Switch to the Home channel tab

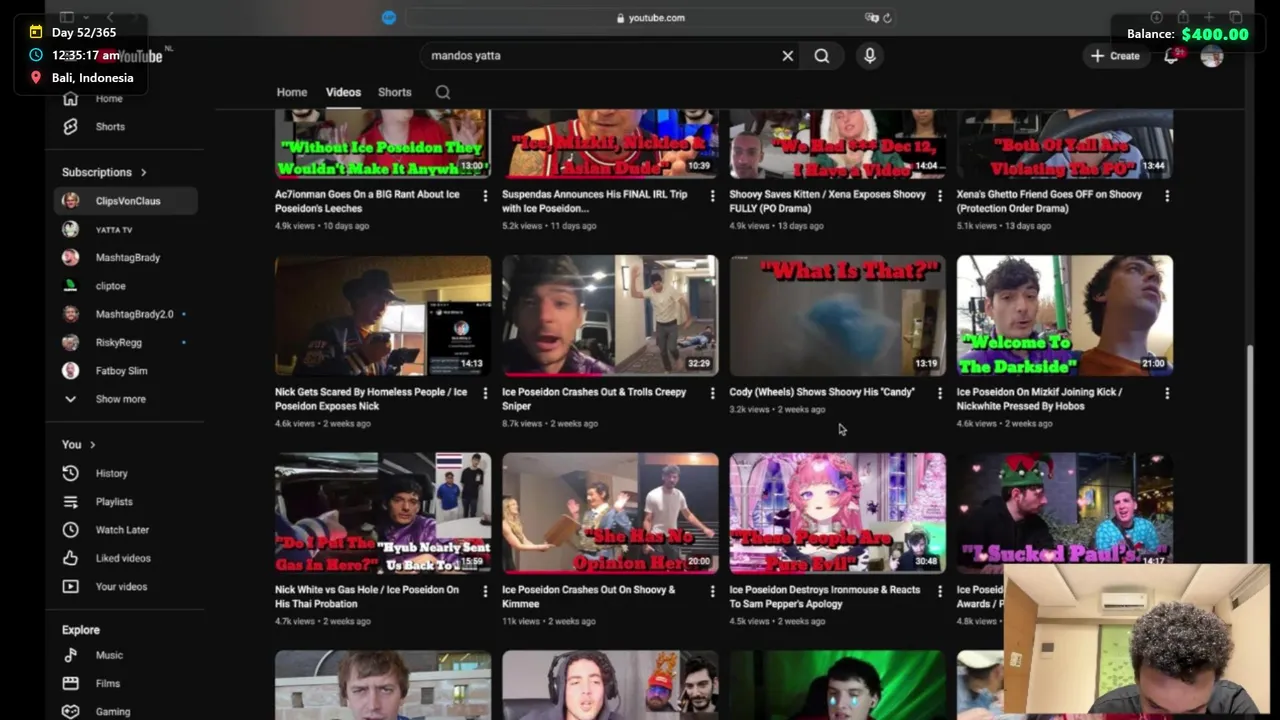[x=292, y=92]
